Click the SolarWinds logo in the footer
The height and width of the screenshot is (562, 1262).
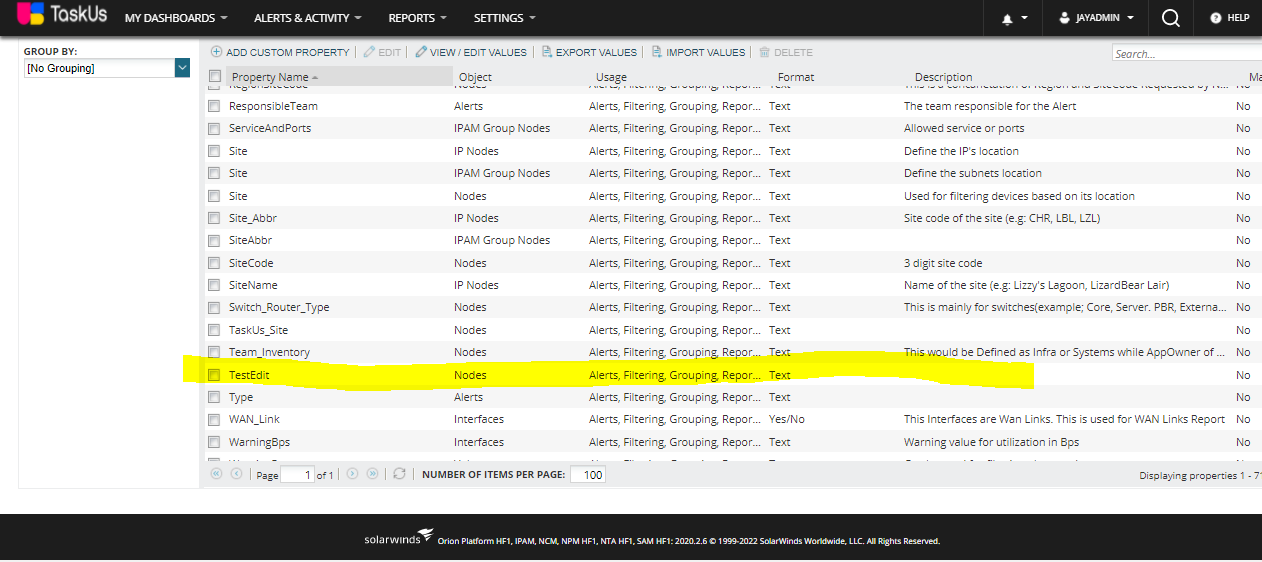pyautogui.click(x=398, y=539)
